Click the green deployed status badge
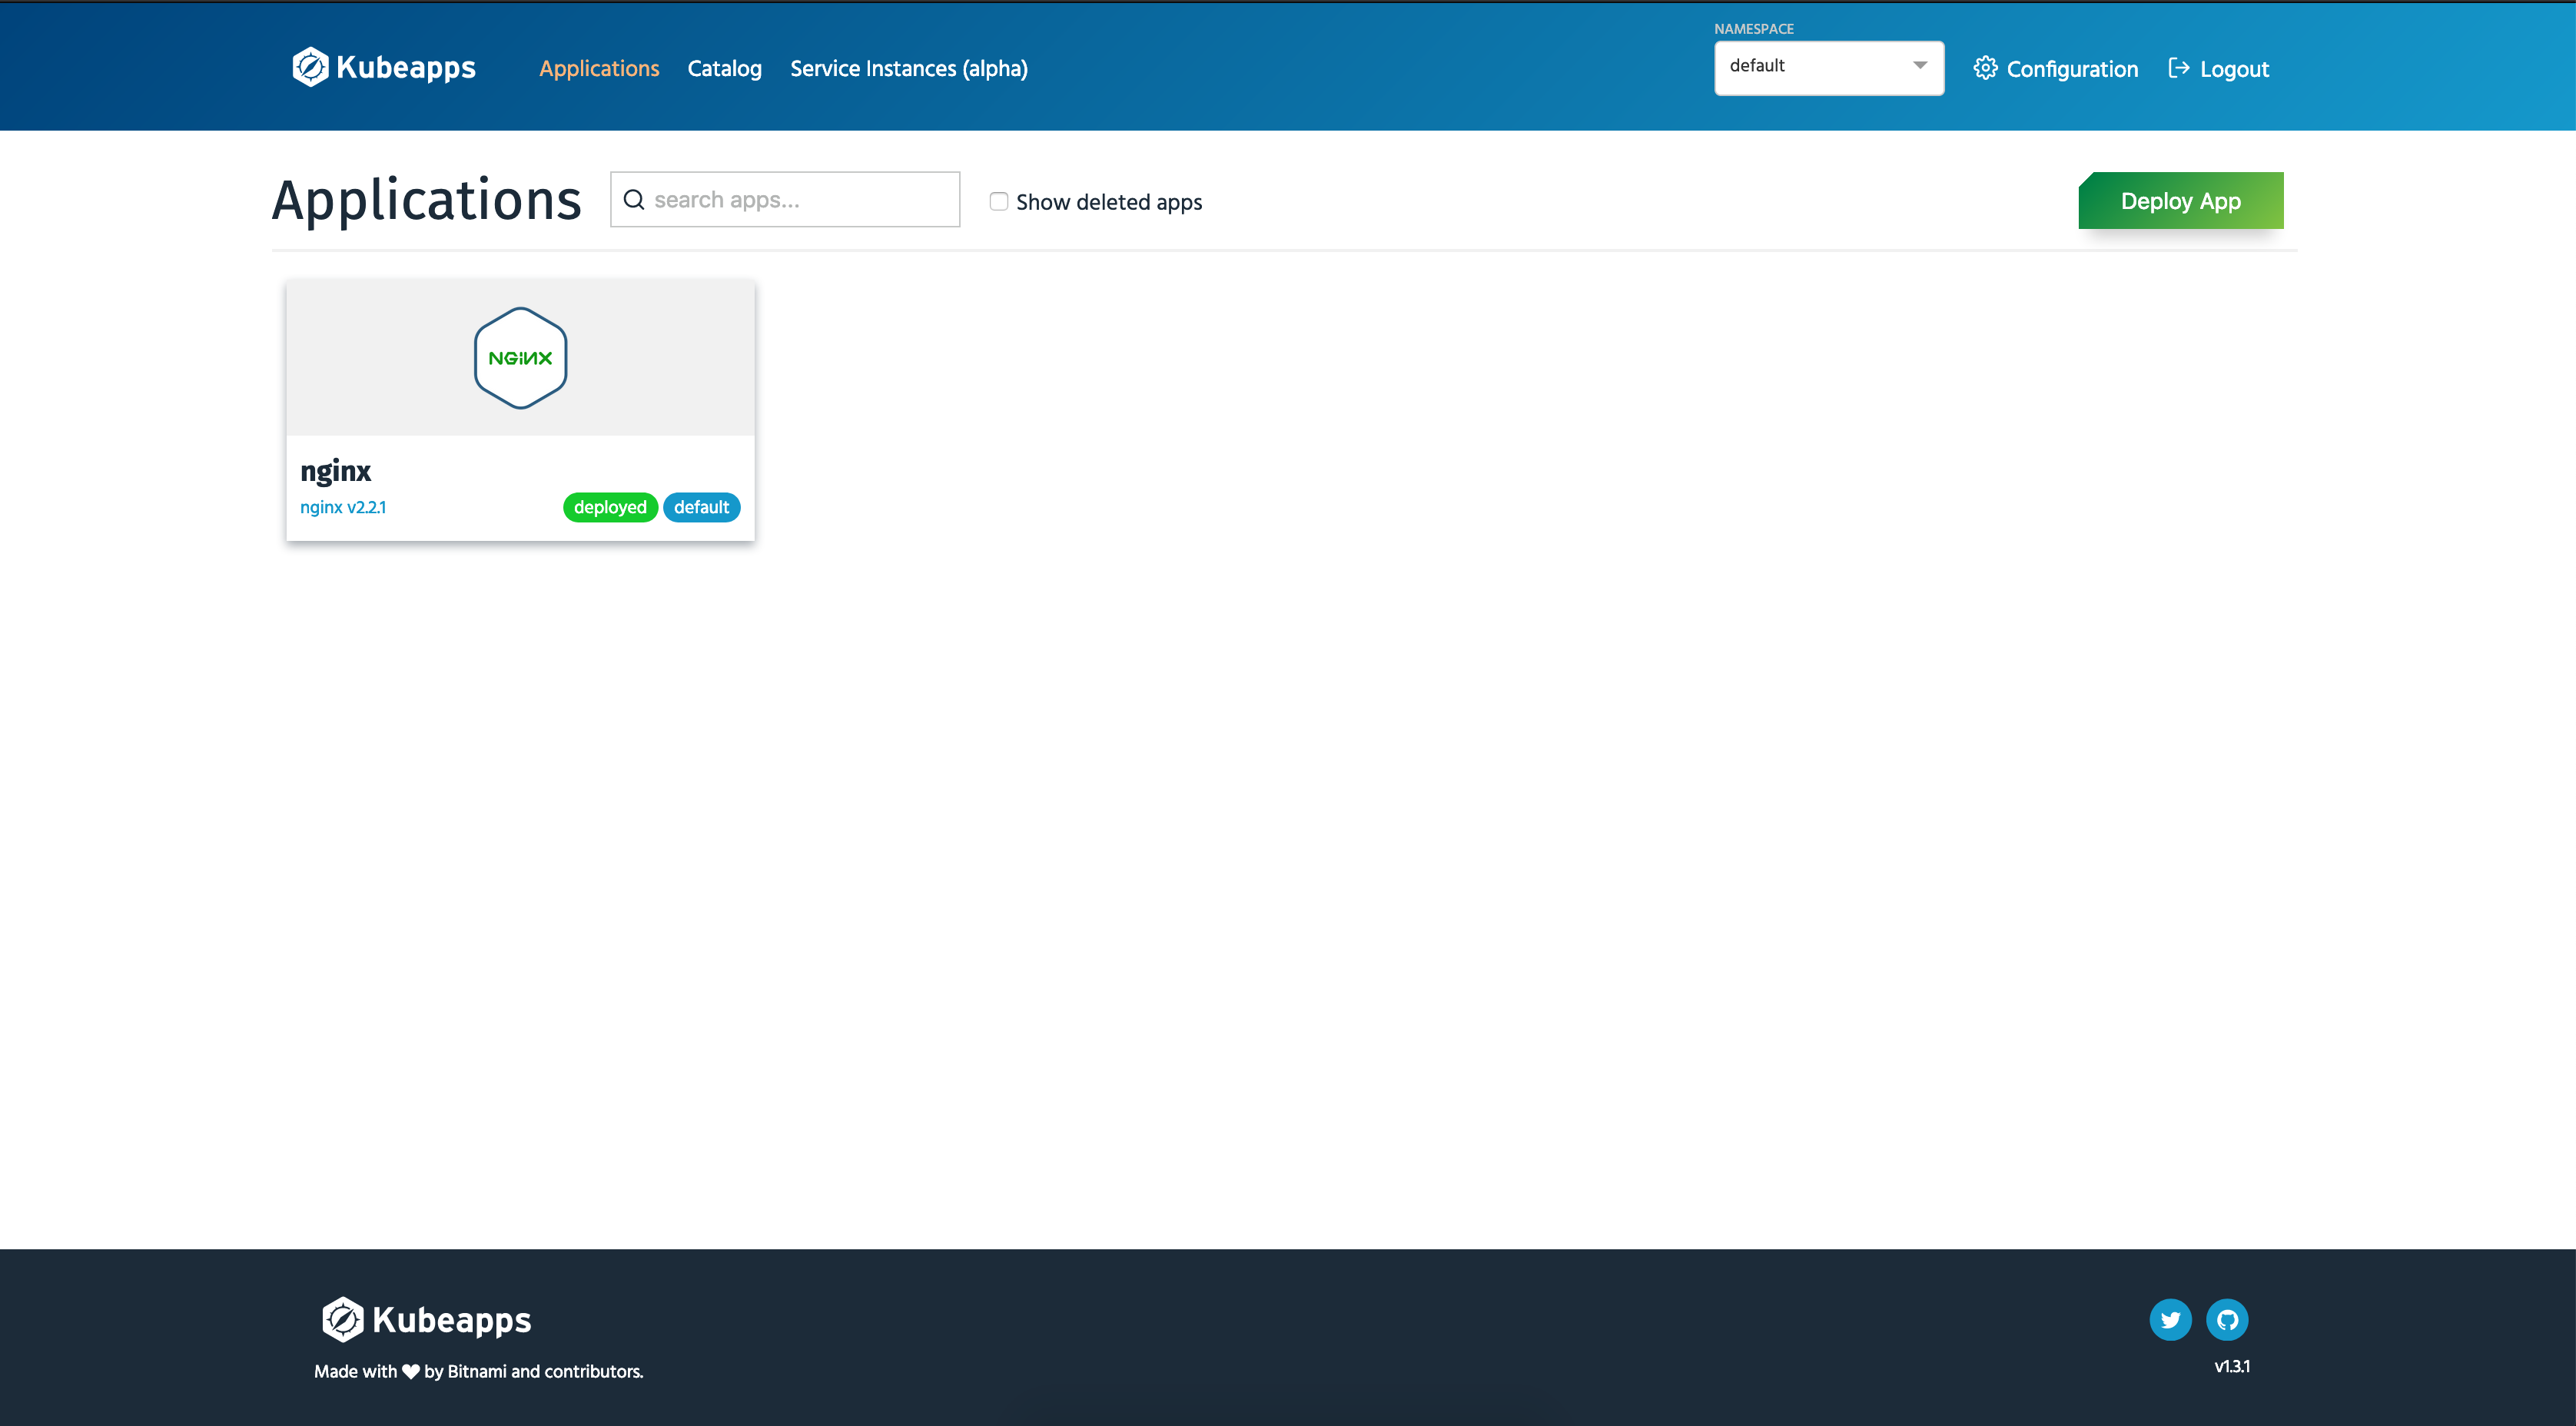Image resolution: width=2576 pixels, height=1426 pixels. pyautogui.click(x=610, y=507)
